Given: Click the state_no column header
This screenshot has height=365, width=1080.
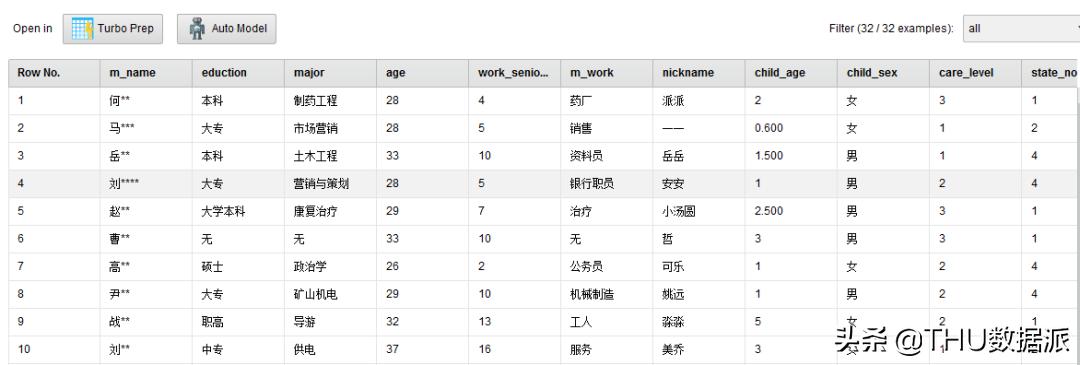Looking at the screenshot, I should (x=1051, y=73).
